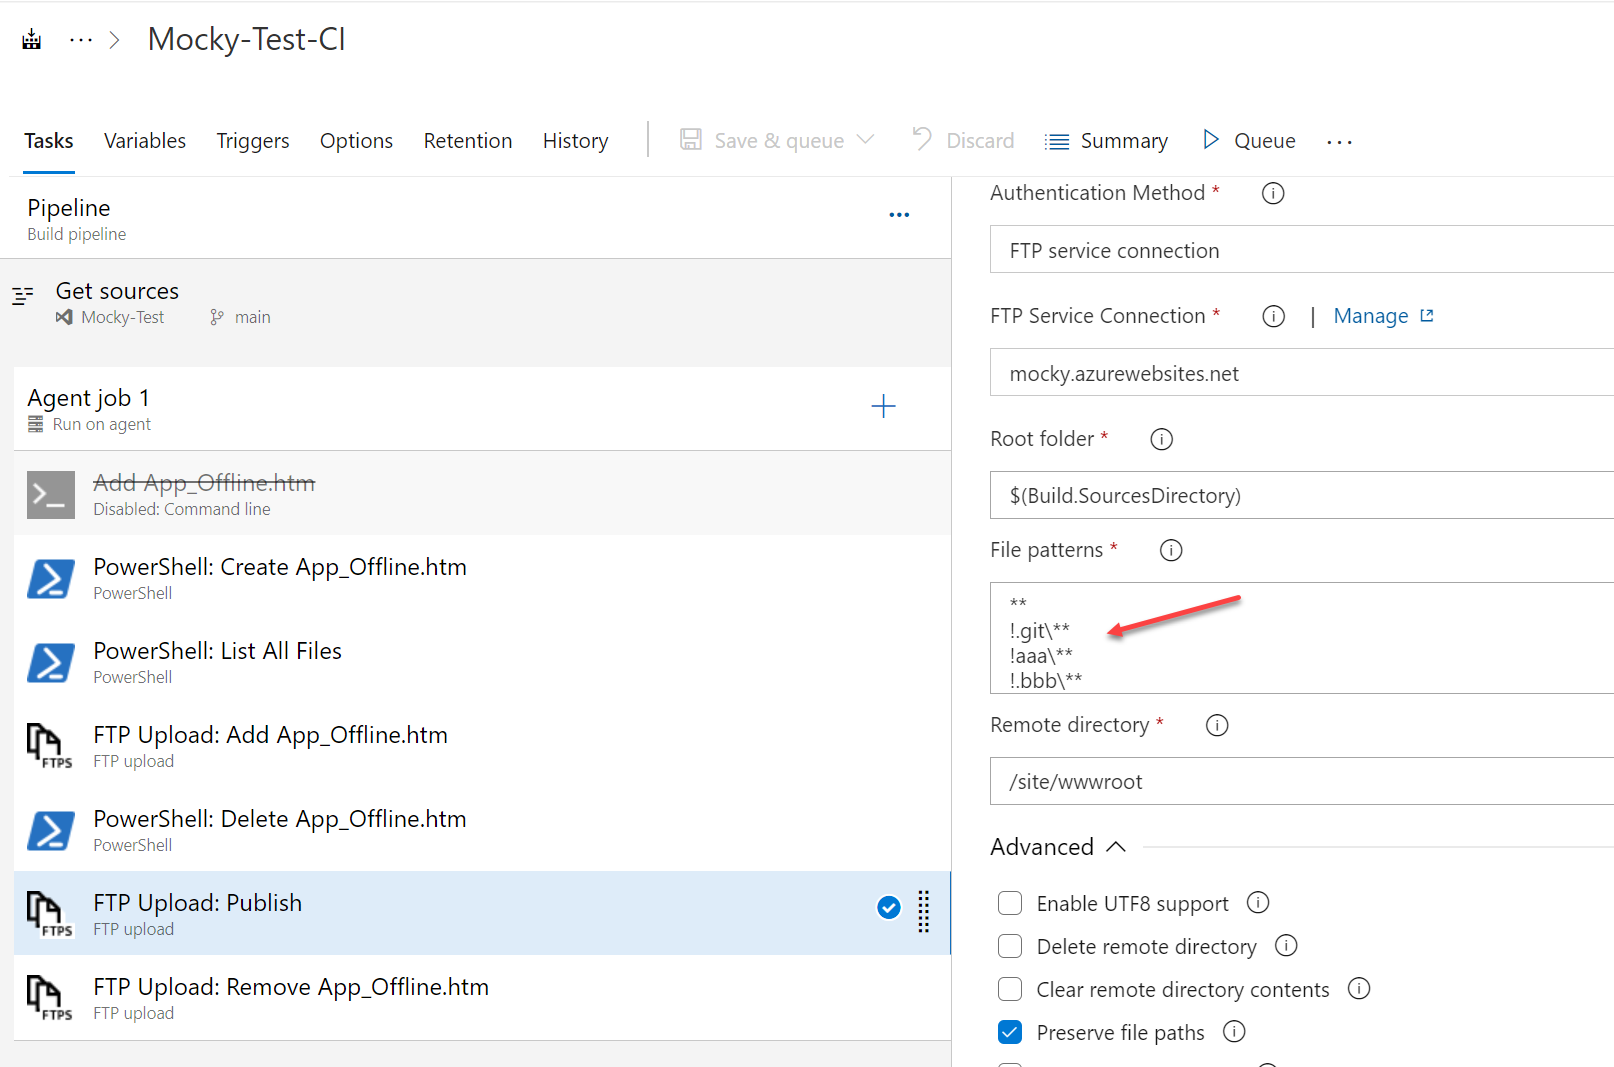The width and height of the screenshot is (1614, 1067).
Task: Show info for FTP Service Connection
Action: tap(1273, 316)
